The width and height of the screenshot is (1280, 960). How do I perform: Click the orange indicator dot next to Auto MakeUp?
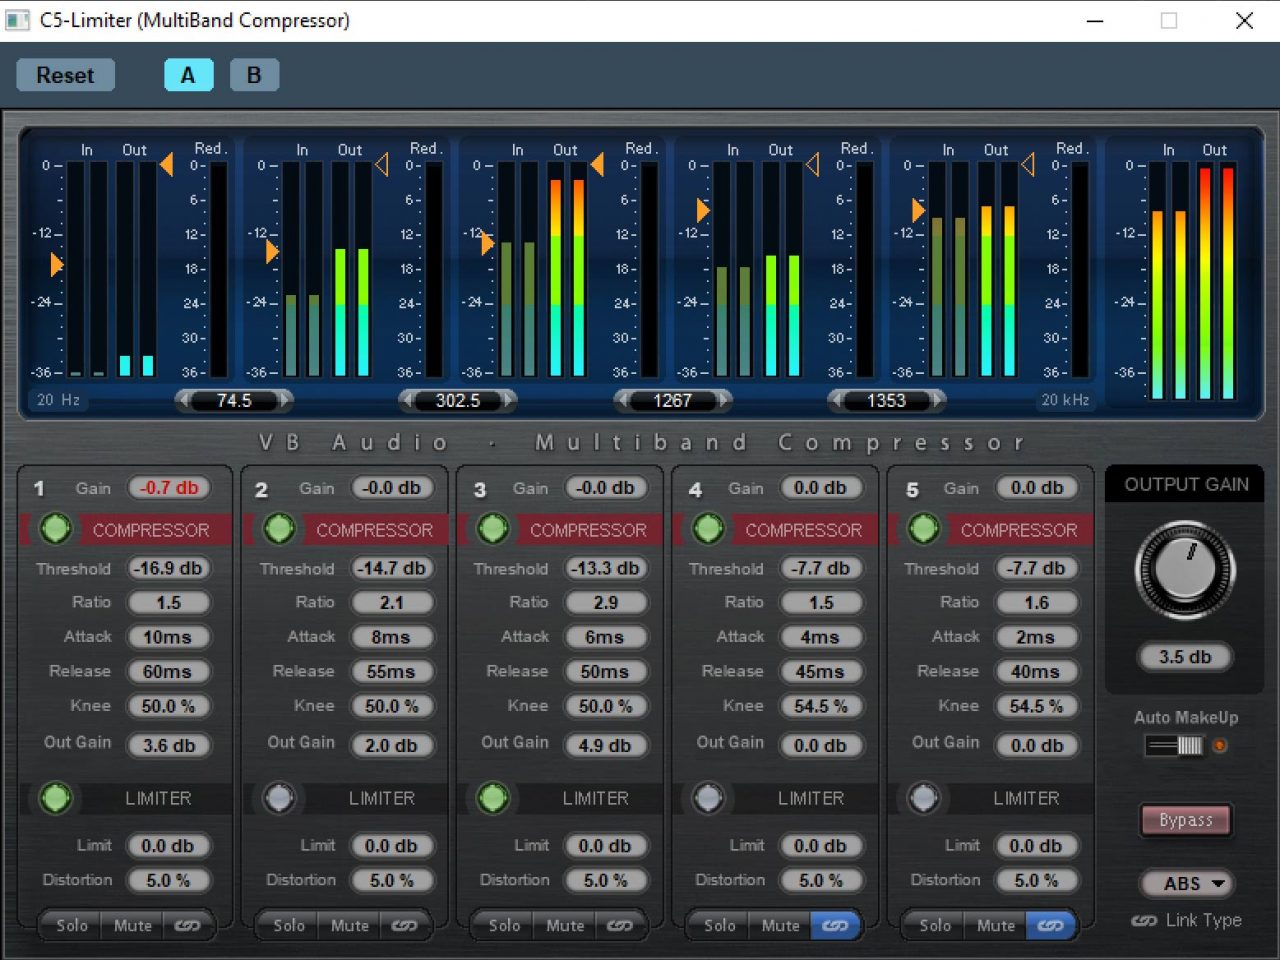[x=1218, y=744]
